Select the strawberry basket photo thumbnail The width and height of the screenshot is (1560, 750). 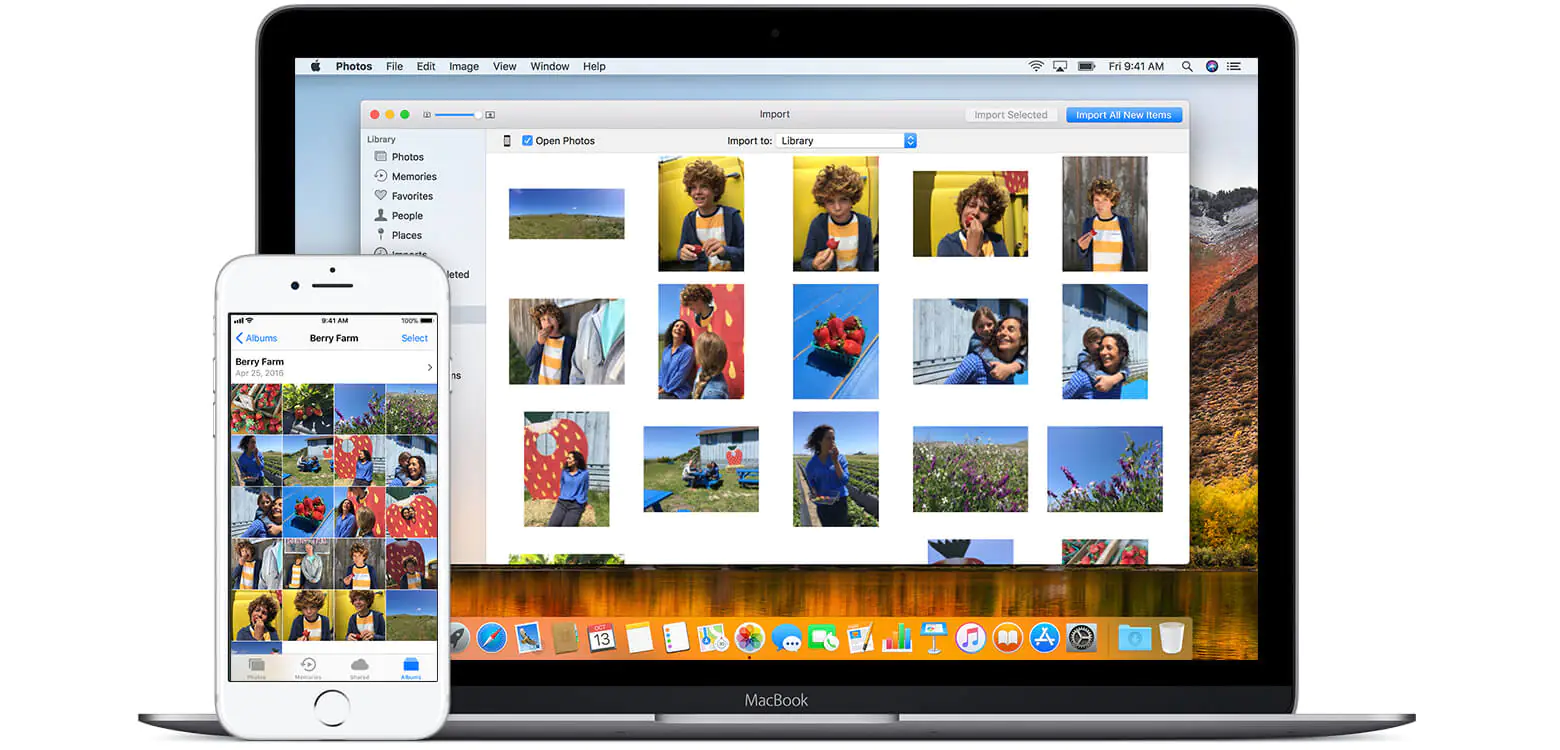click(836, 342)
